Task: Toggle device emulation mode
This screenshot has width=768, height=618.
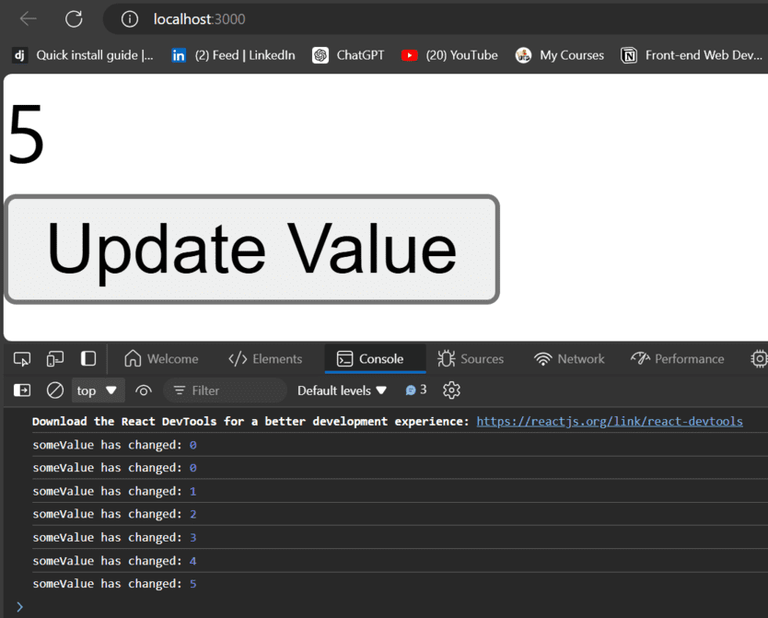Action: tap(55, 359)
